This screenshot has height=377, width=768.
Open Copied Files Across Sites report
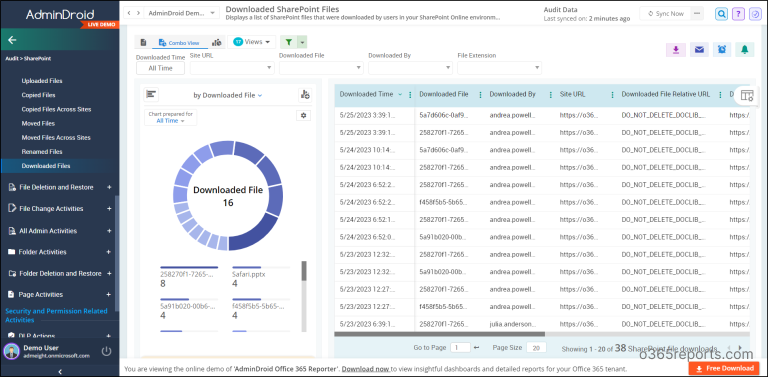(x=56, y=109)
